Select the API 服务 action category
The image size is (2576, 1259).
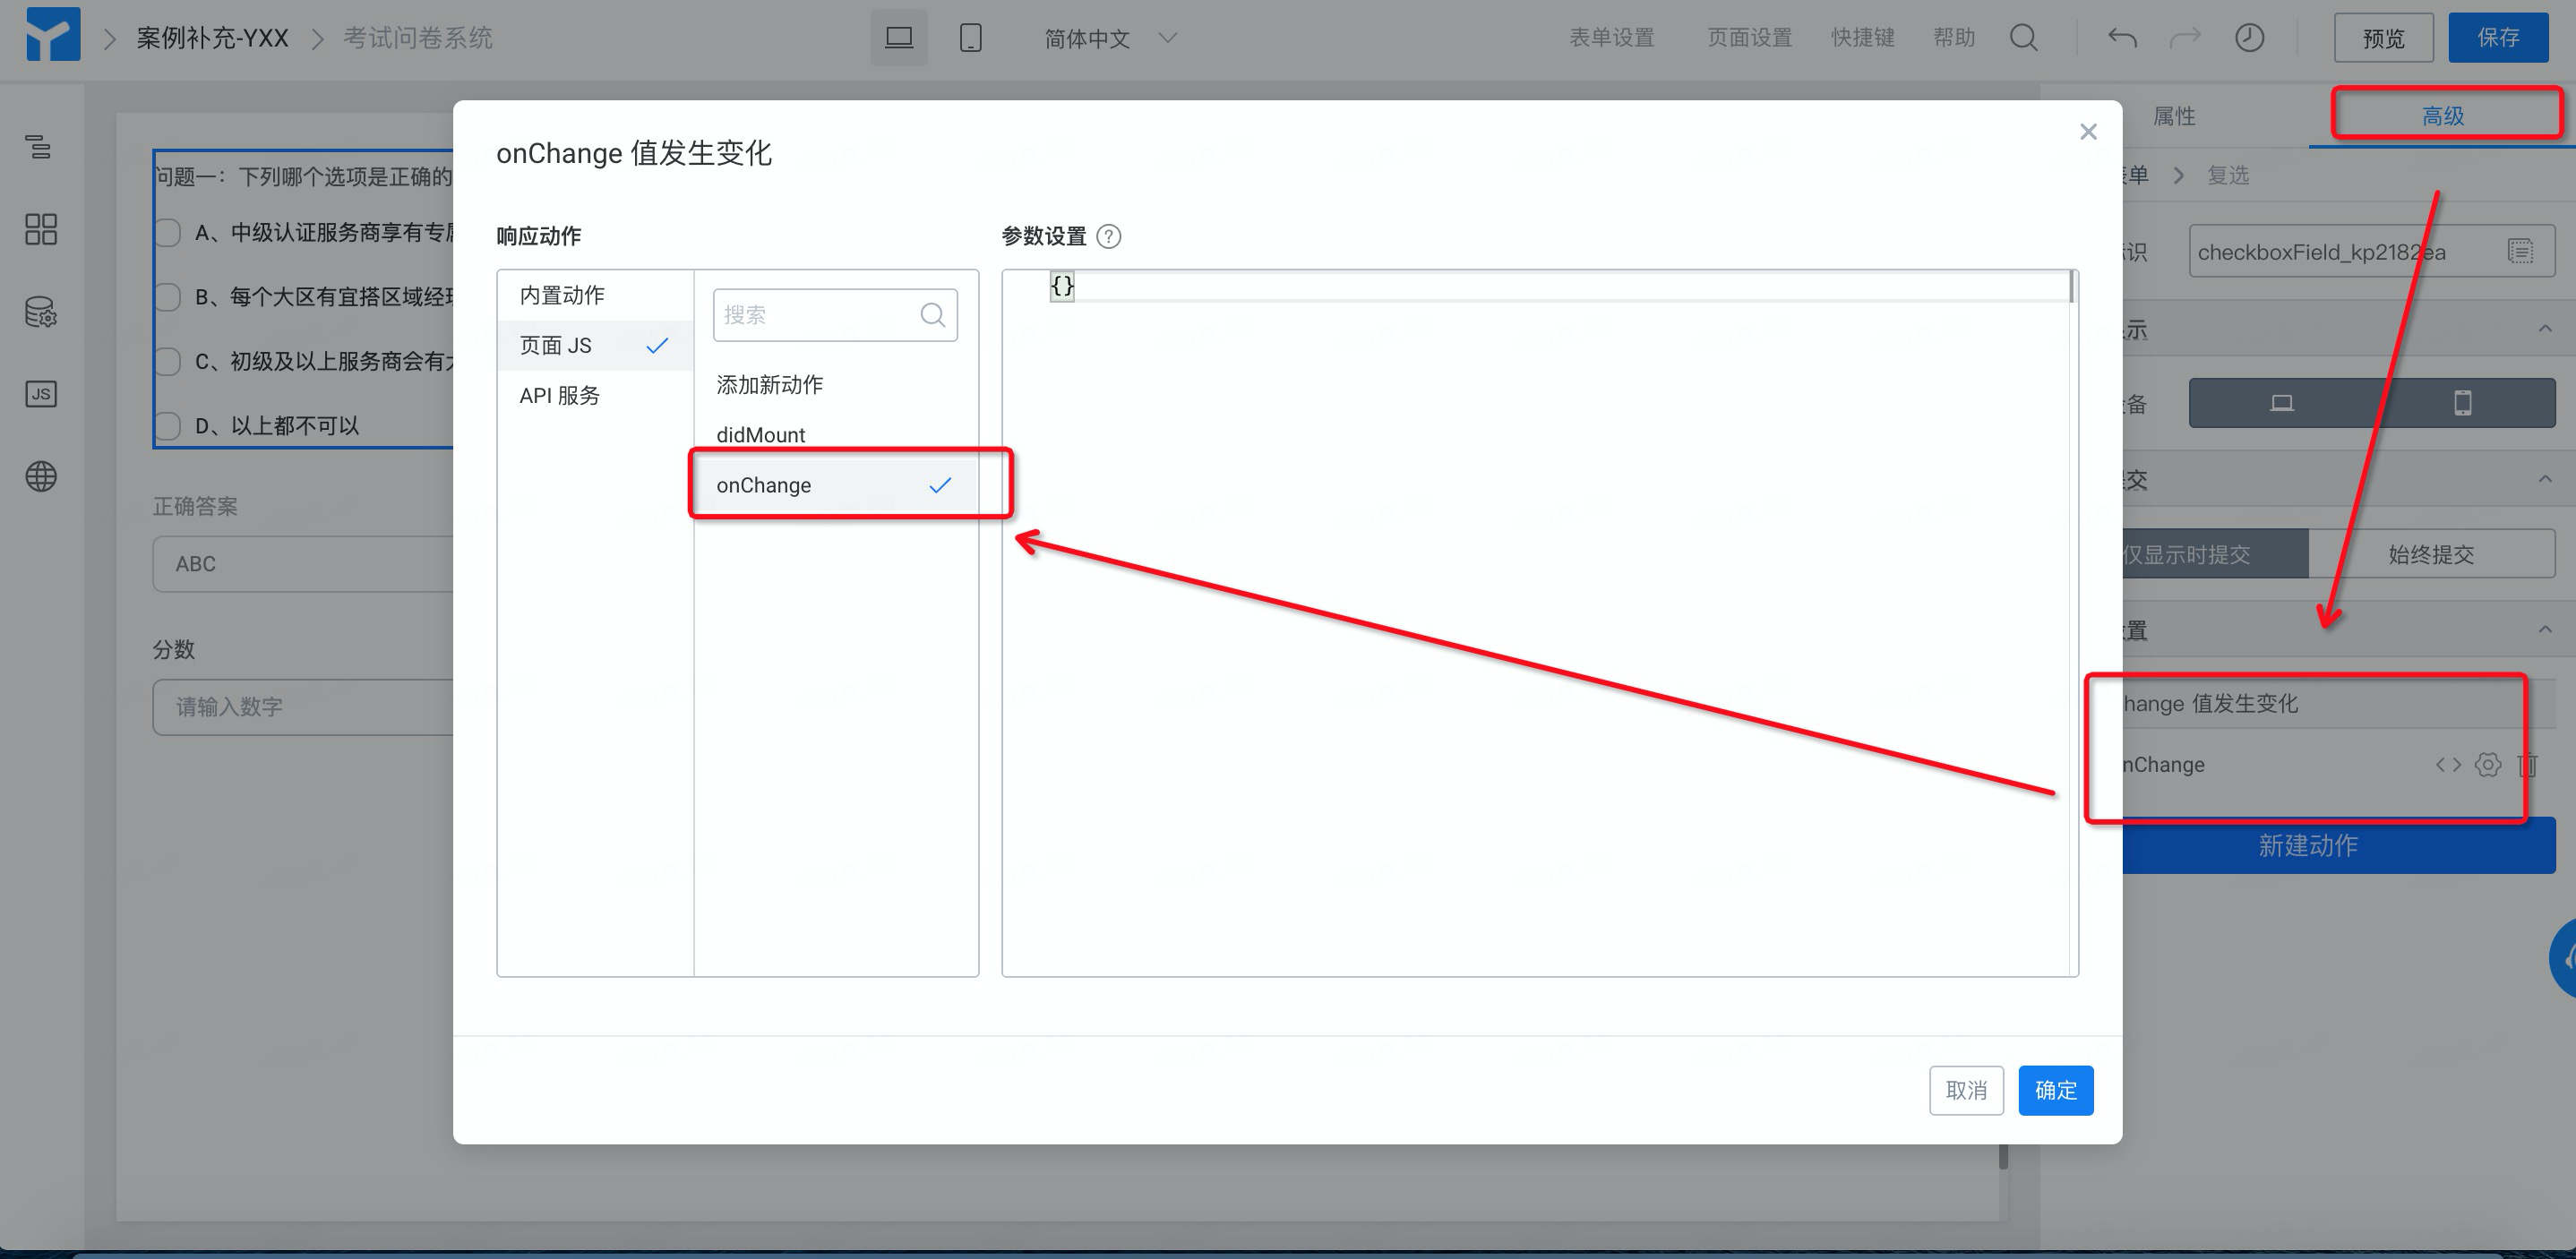click(559, 396)
